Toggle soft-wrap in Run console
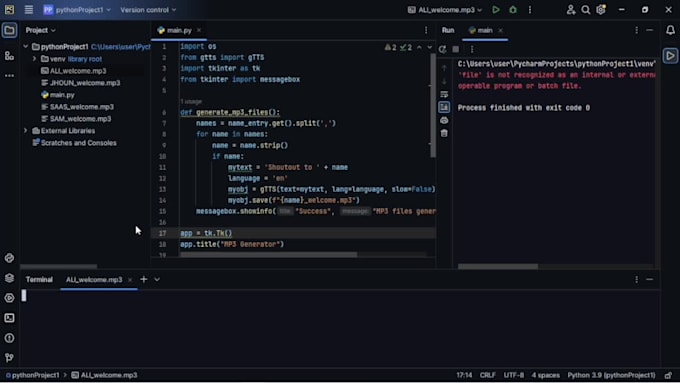Screen dimensions: 680x383 pyautogui.click(x=444, y=94)
